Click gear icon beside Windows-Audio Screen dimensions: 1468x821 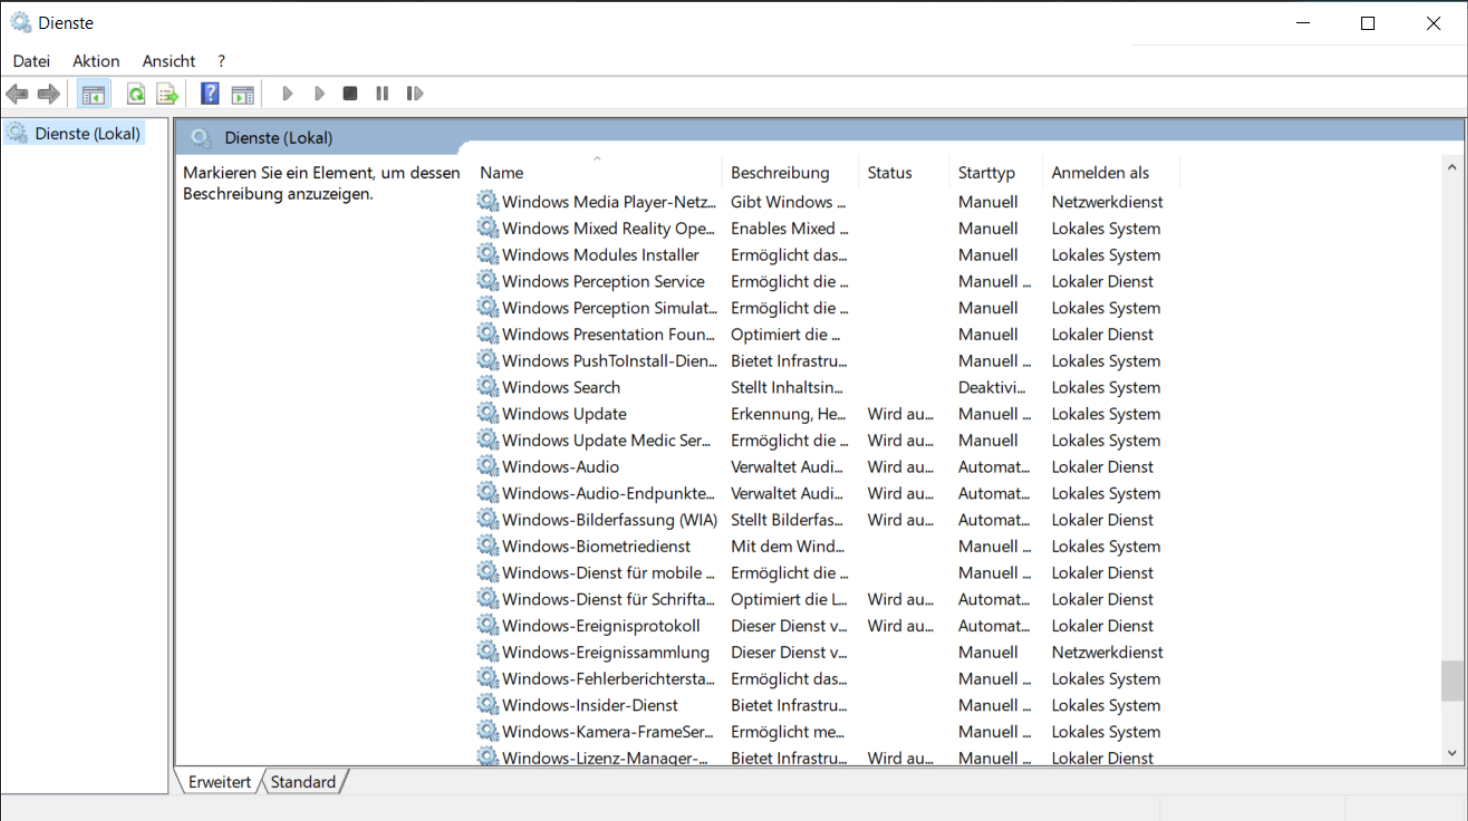[x=488, y=466]
